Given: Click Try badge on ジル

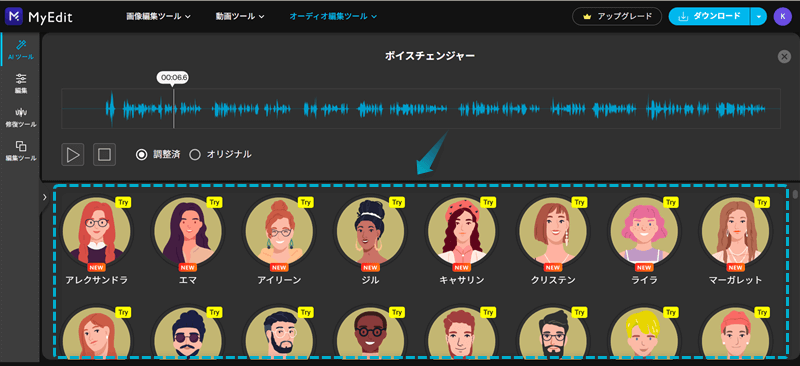Looking at the screenshot, I should [x=397, y=202].
